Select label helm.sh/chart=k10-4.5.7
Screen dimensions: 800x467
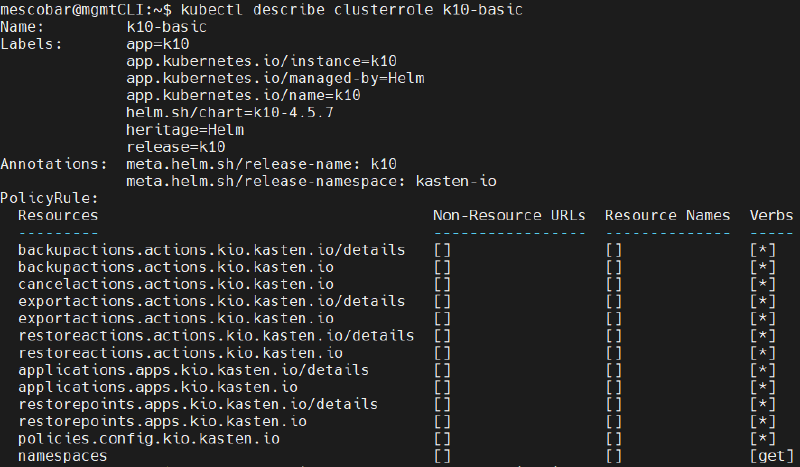click(230, 112)
